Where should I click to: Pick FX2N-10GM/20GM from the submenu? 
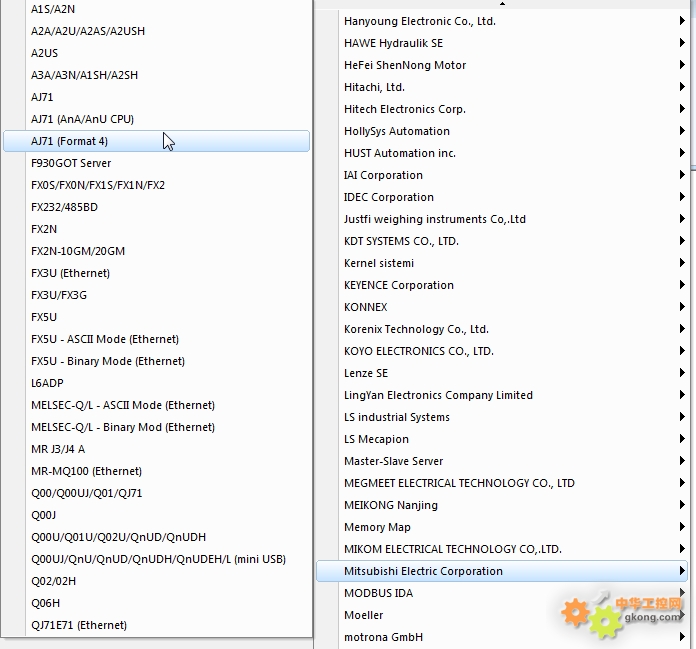[x=156, y=251]
